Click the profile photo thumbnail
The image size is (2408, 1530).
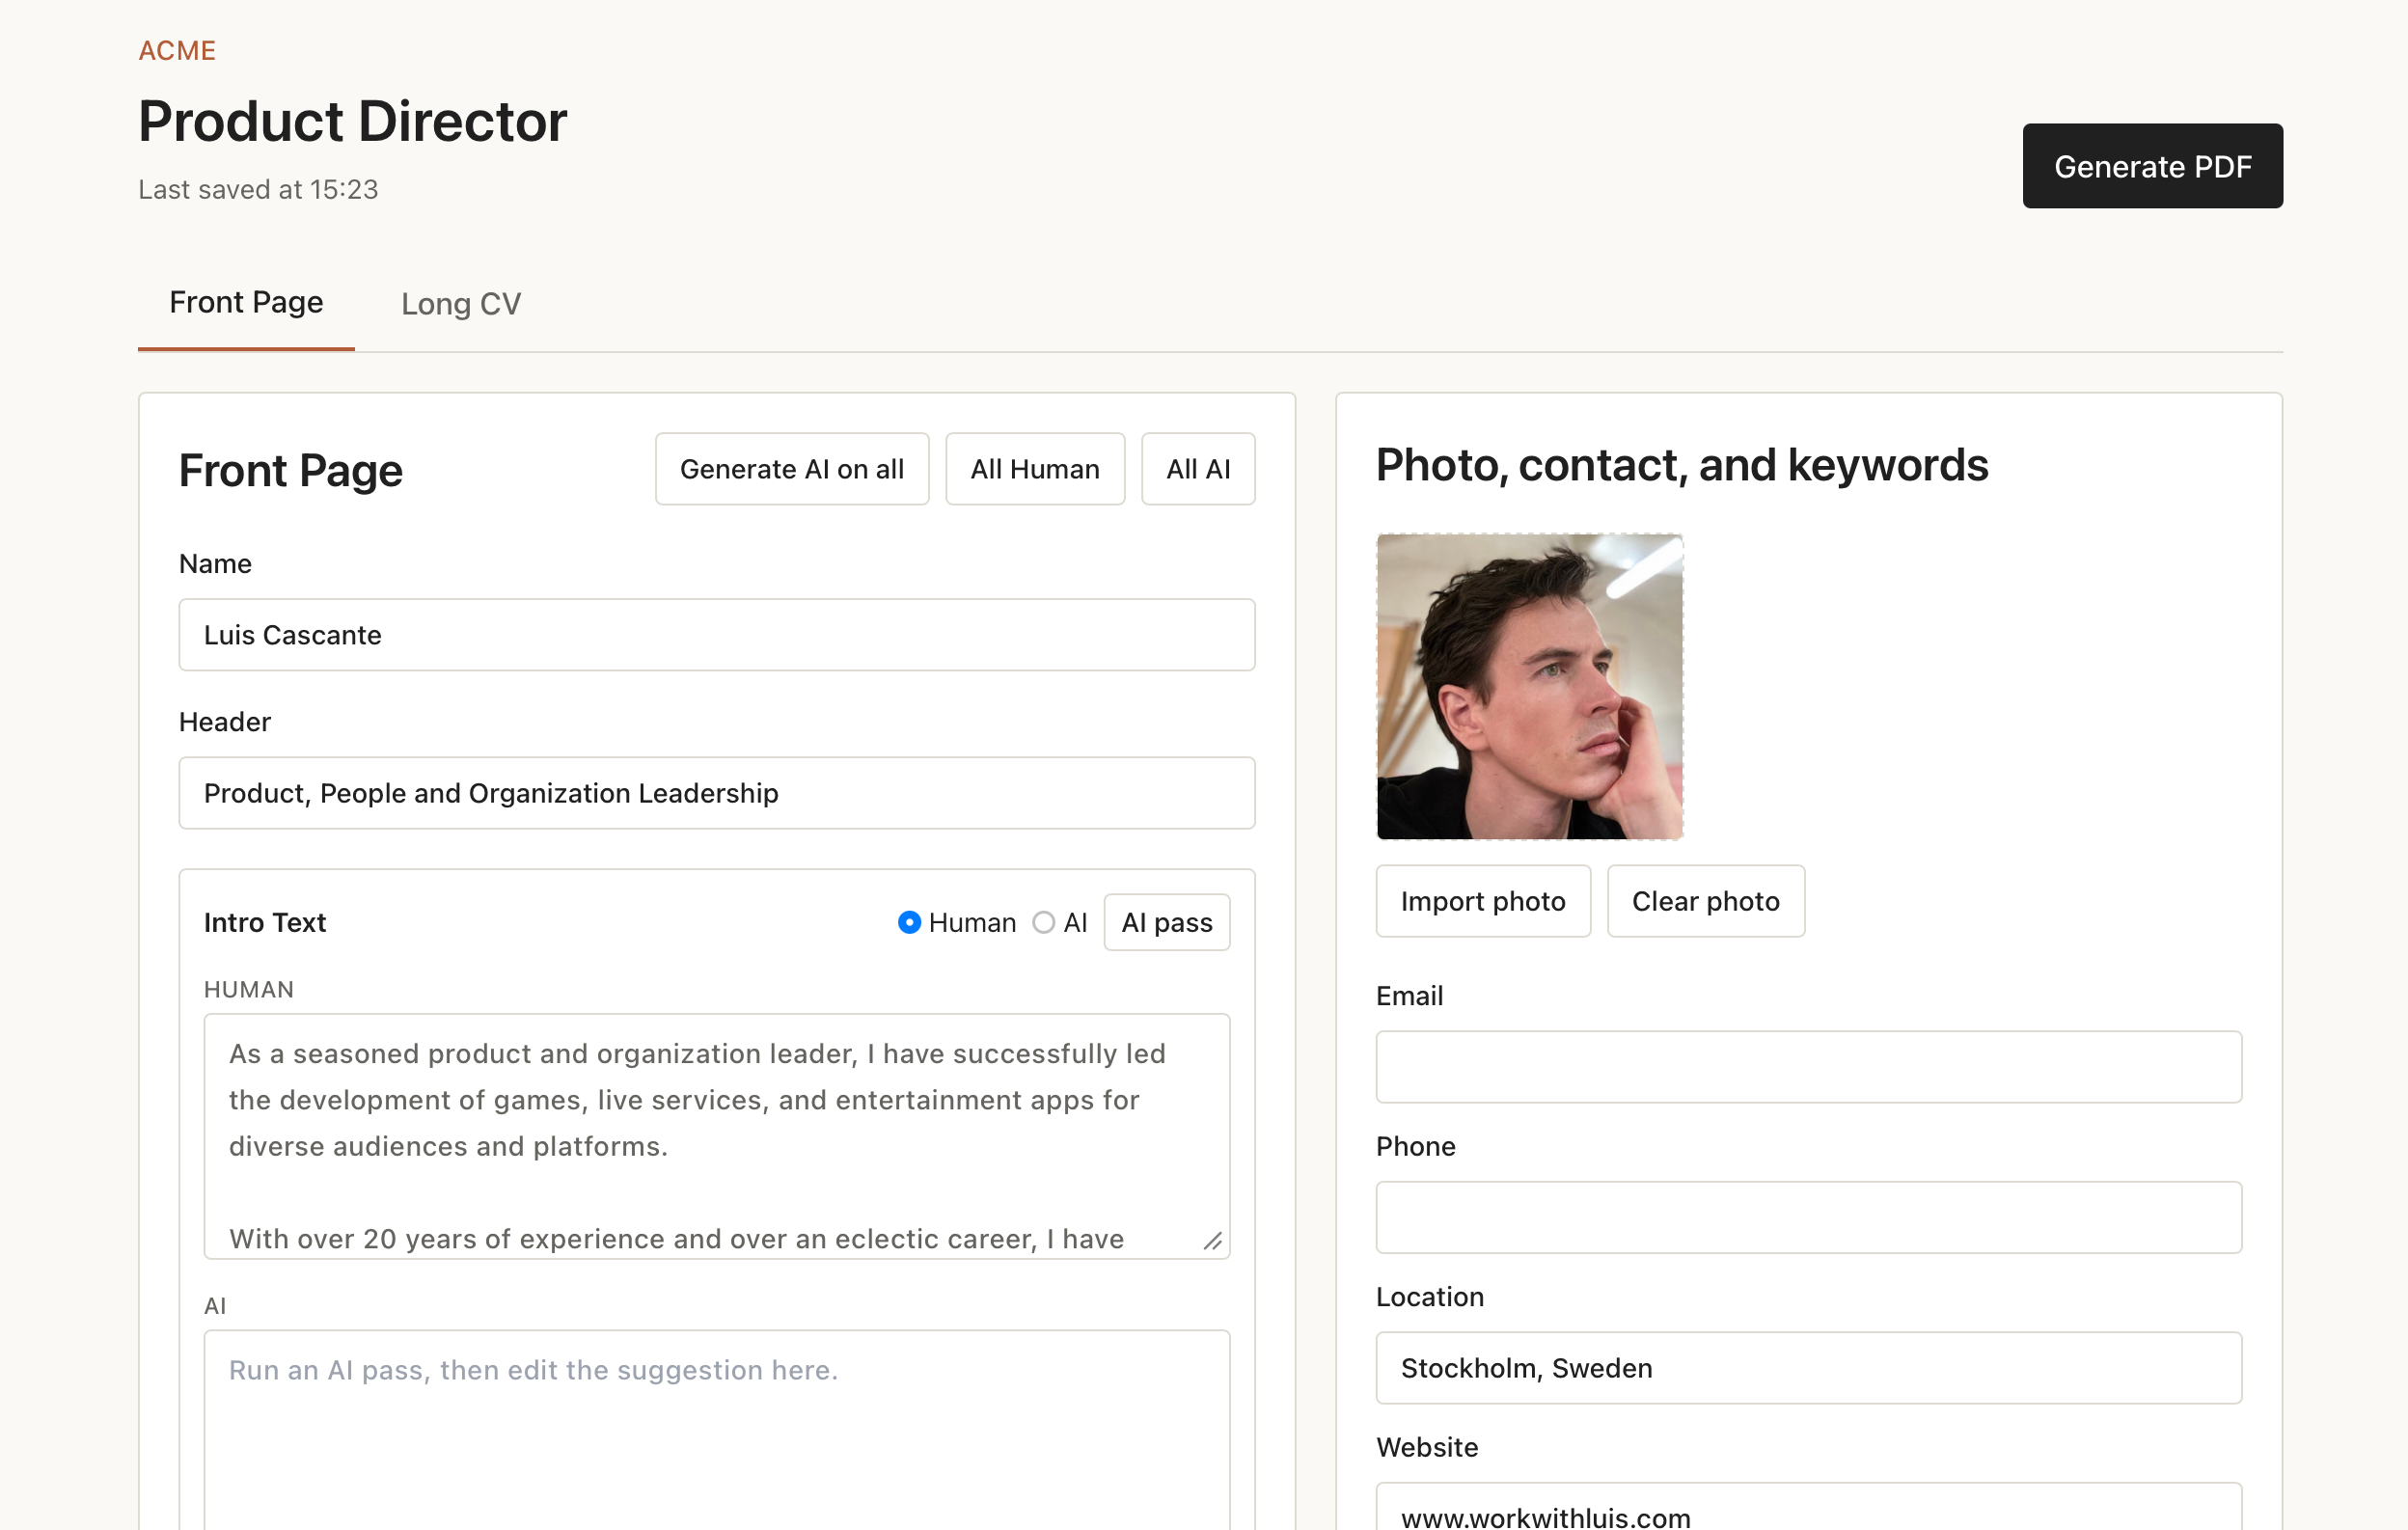pyautogui.click(x=1530, y=687)
